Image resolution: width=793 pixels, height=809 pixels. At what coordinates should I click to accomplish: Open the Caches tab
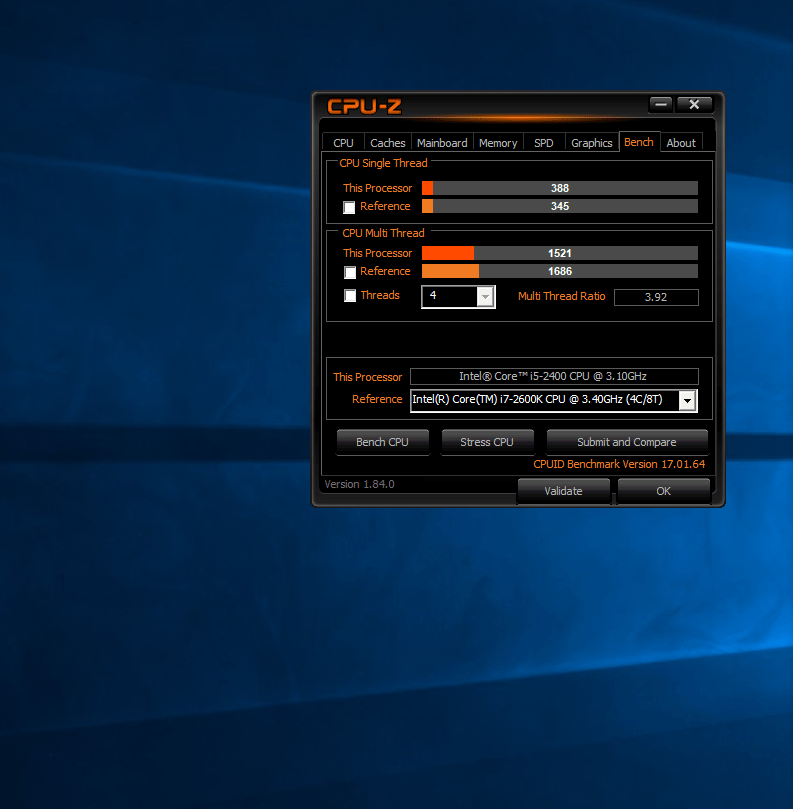(387, 143)
